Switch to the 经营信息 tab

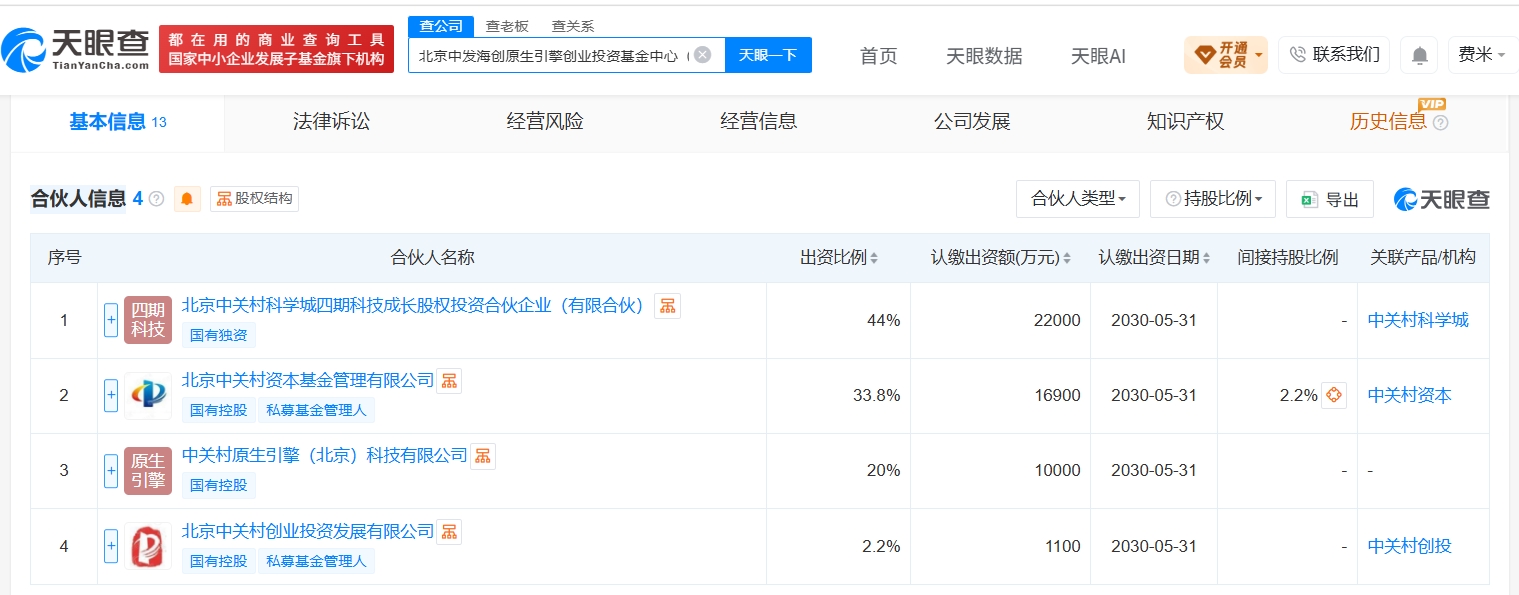(x=759, y=122)
